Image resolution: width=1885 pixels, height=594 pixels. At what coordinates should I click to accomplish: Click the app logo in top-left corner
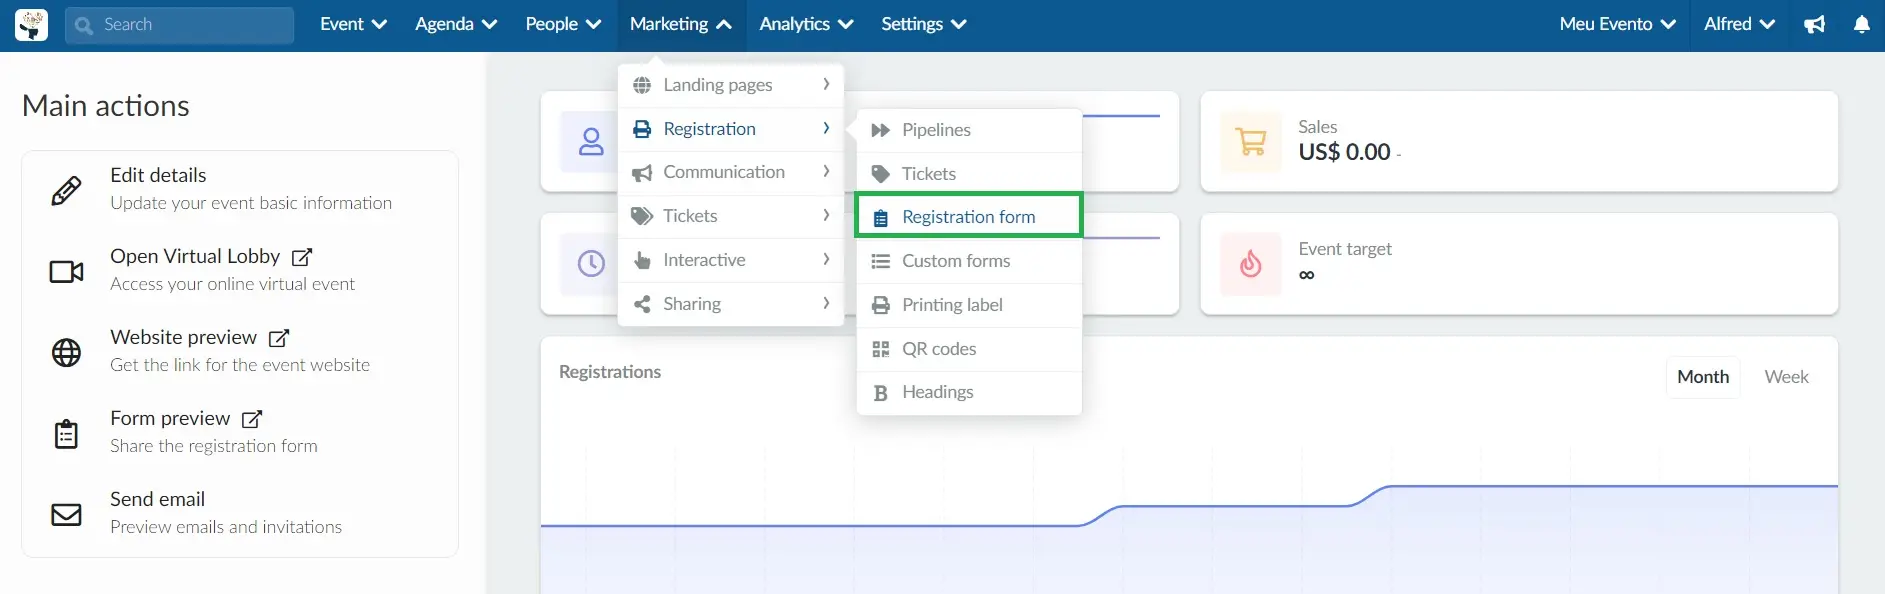tap(31, 25)
